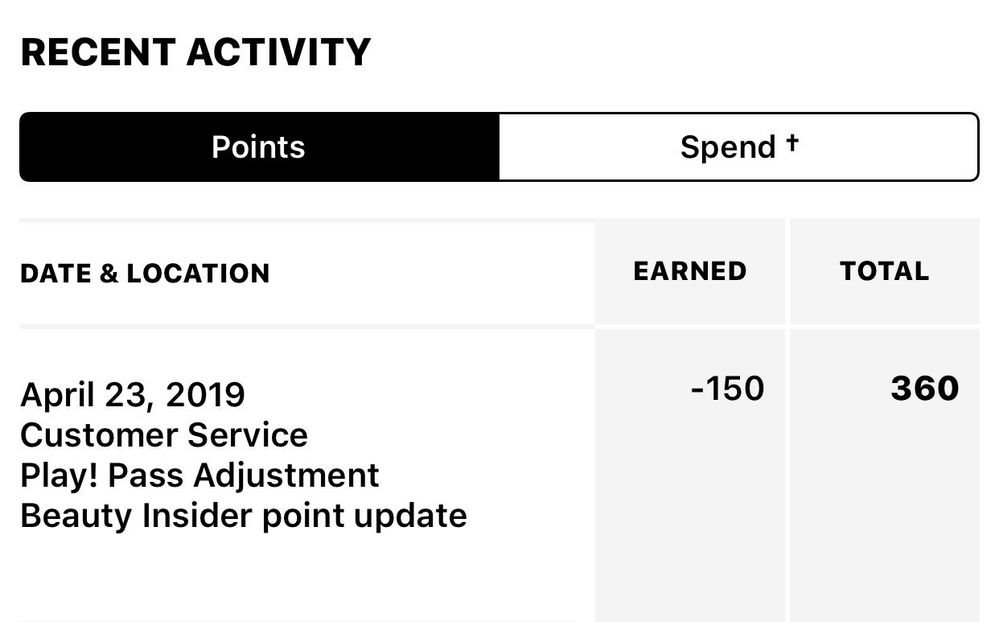Select the April 23, 2019 date line

[132, 394]
